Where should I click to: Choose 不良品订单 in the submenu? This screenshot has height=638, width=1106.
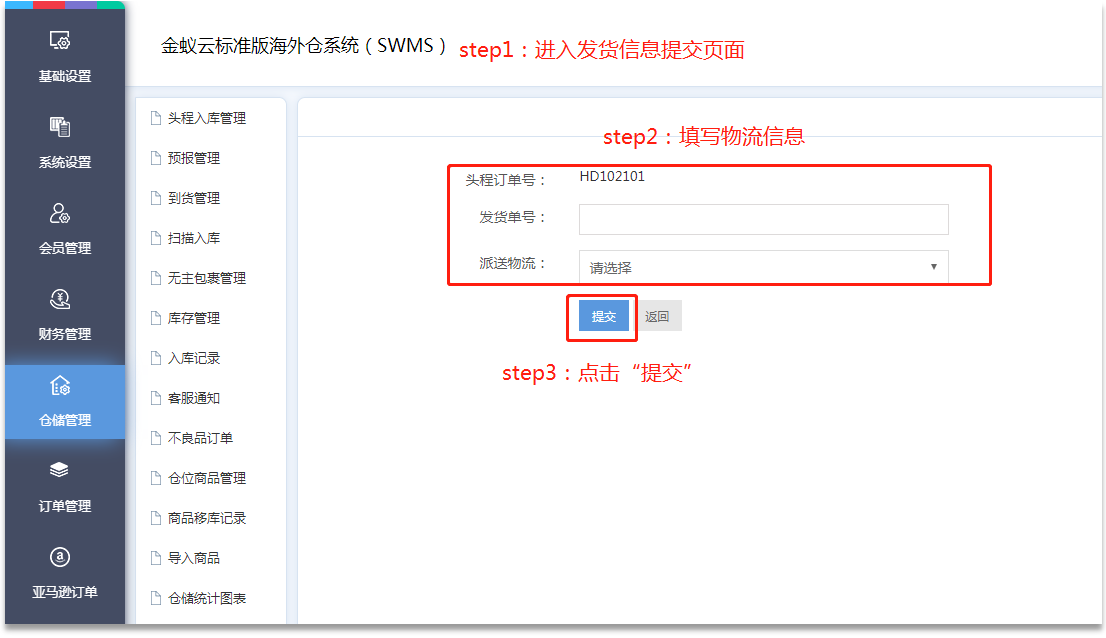pyautogui.click(x=200, y=438)
